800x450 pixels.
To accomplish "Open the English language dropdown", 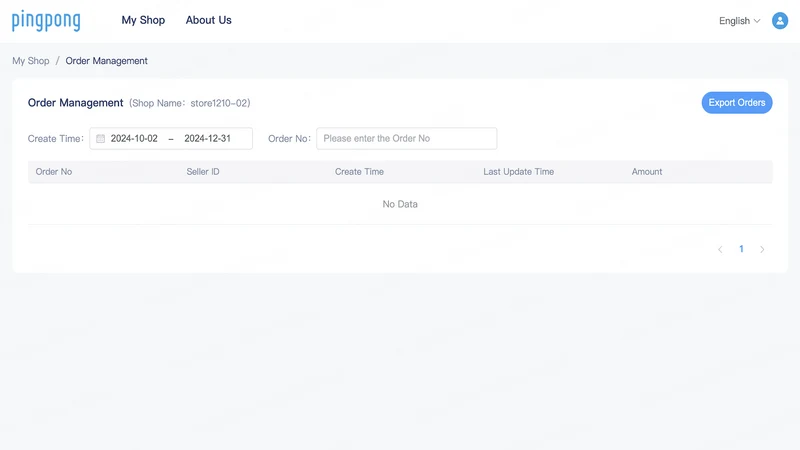I will [x=739, y=21].
